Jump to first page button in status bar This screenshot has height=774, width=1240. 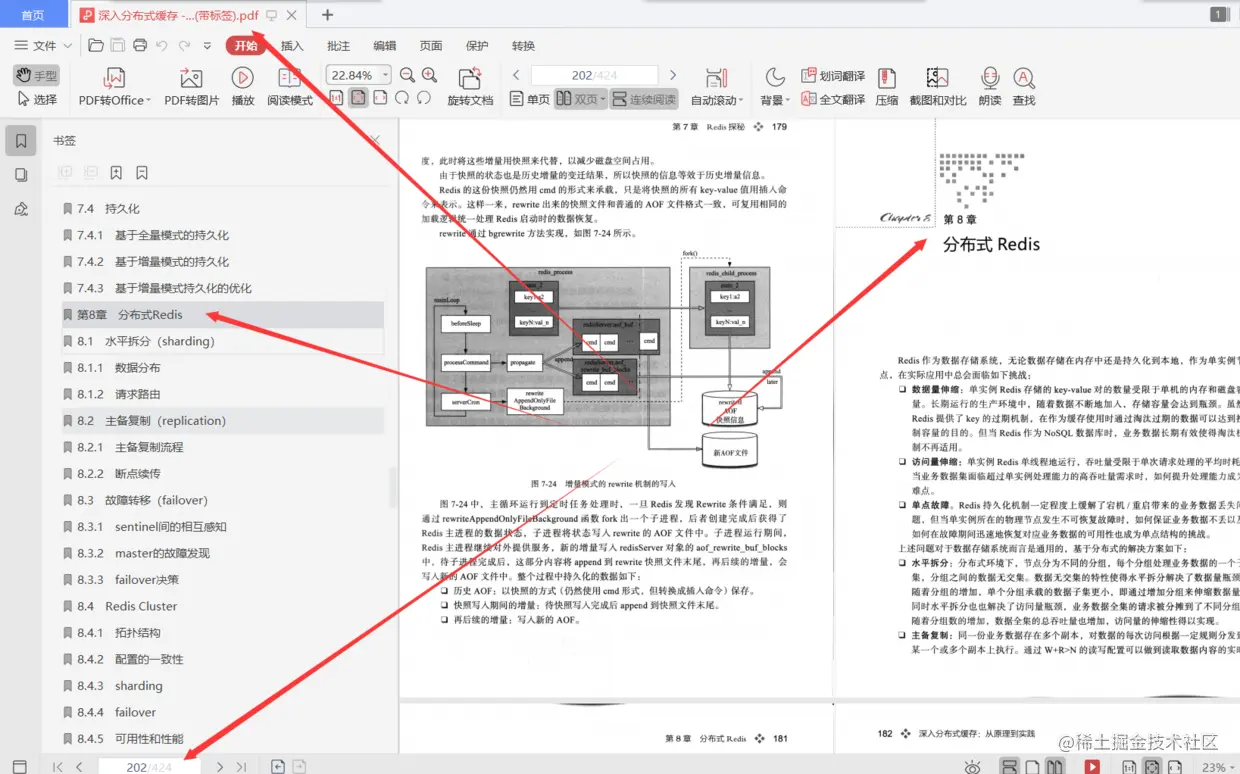tap(58, 767)
